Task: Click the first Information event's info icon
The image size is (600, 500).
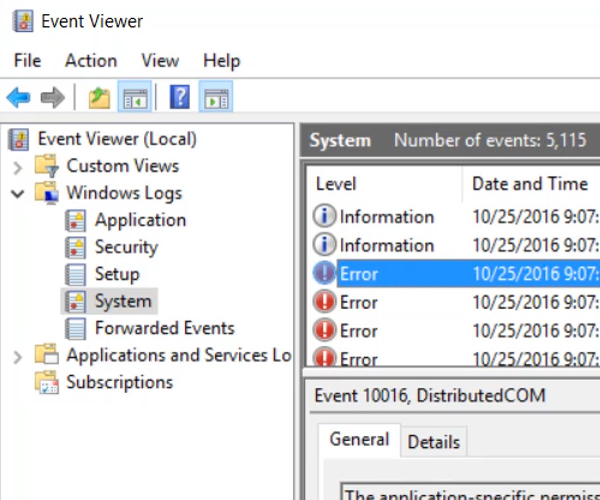Action: [324, 216]
